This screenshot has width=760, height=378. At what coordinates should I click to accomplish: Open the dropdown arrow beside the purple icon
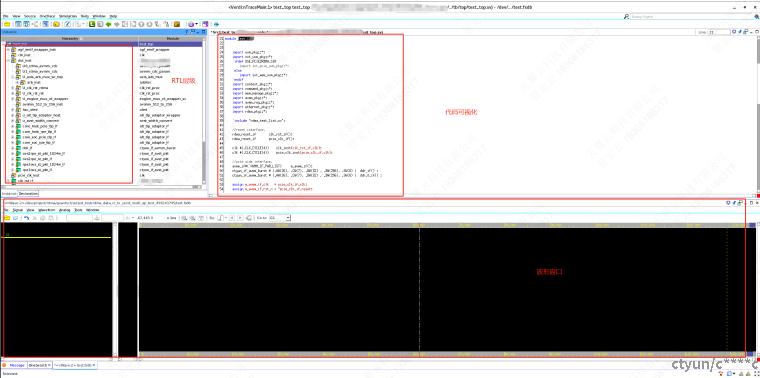pyautogui.click(x=196, y=24)
